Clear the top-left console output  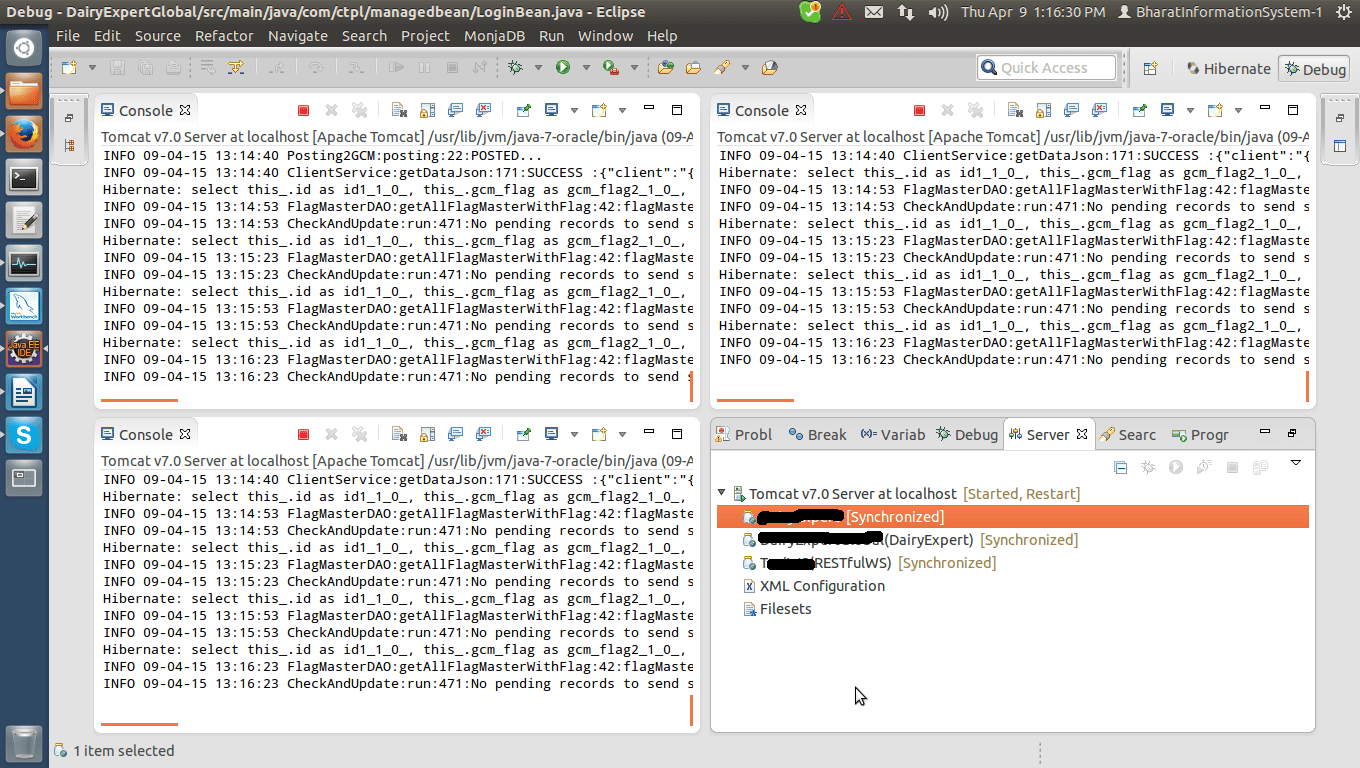[x=400, y=110]
